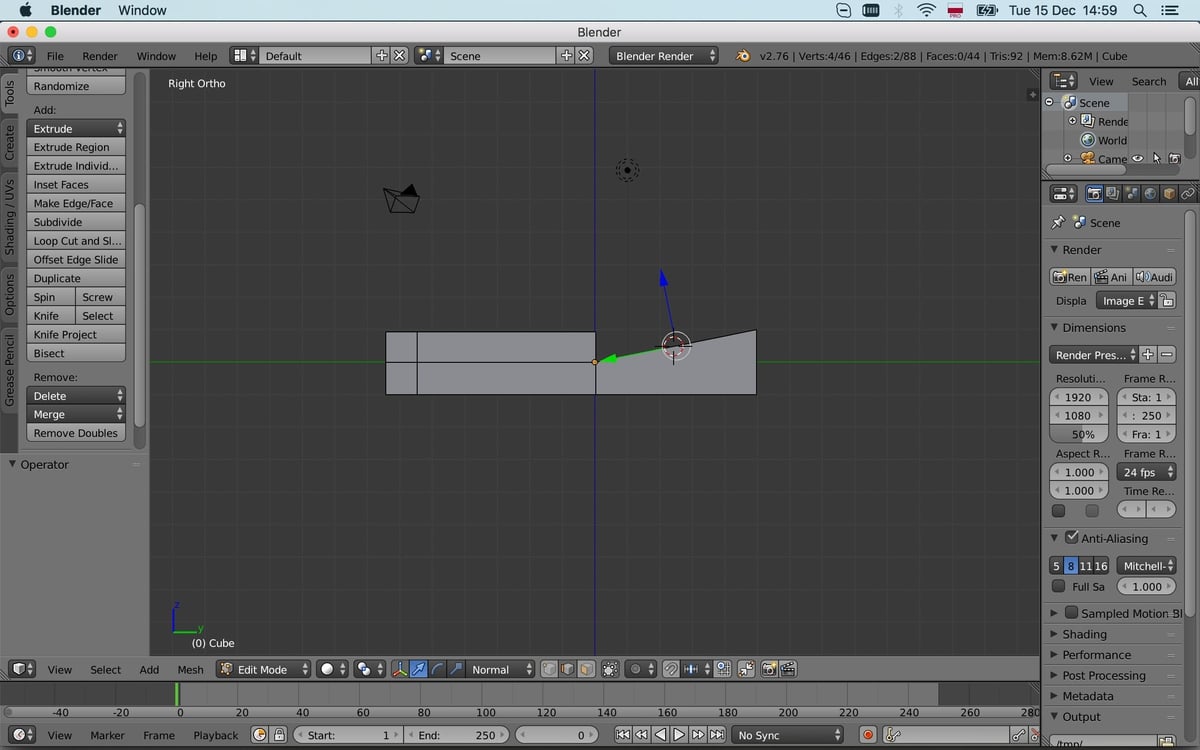Hide the Camera with the eye toggle
This screenshot has height=750, width=1200.
coord(1137,158)
